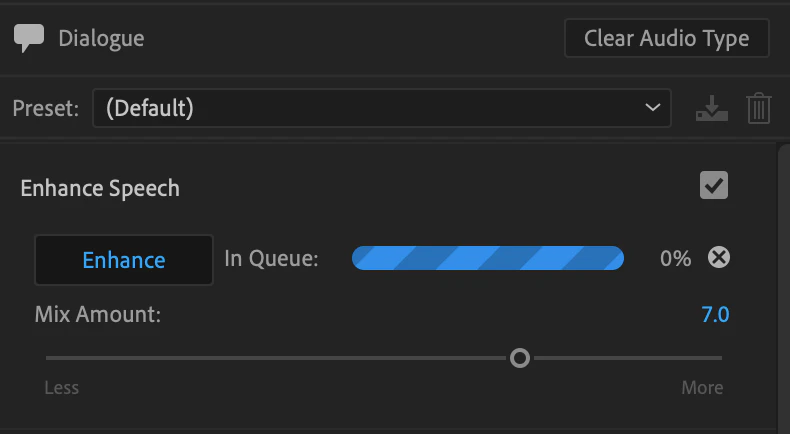Click the Enhance Speech section heading
This screenshot has height=434, width=790.
pos(100,189)
